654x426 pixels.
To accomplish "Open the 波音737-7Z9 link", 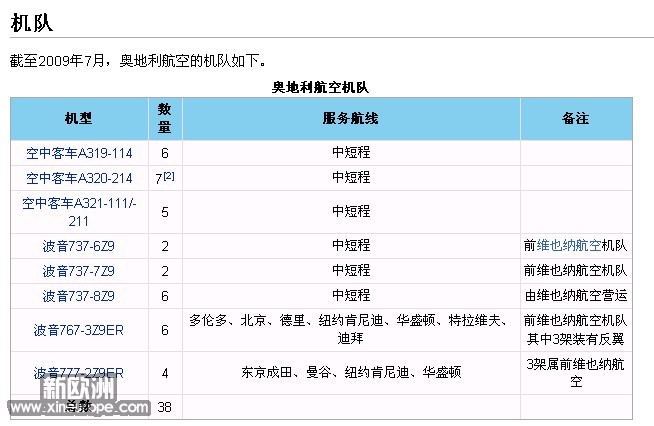I will coord(78,271).
